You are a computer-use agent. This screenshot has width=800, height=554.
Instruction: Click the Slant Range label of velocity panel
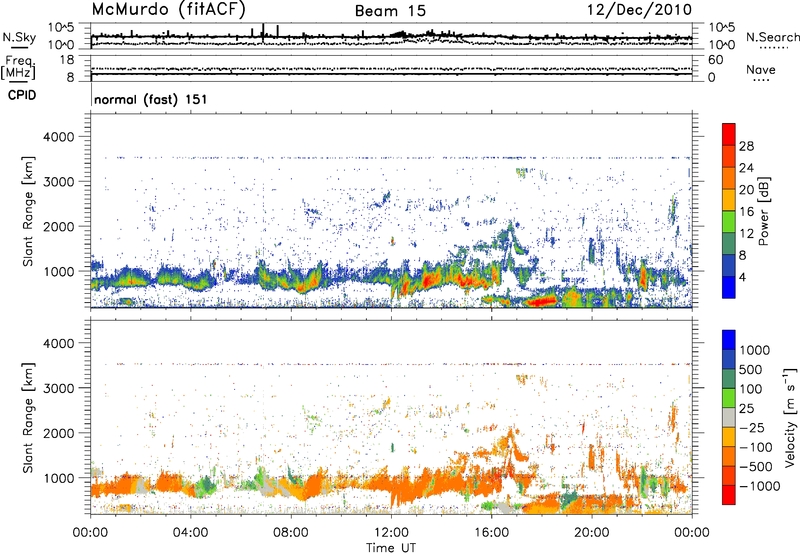[x=28, y=417]
